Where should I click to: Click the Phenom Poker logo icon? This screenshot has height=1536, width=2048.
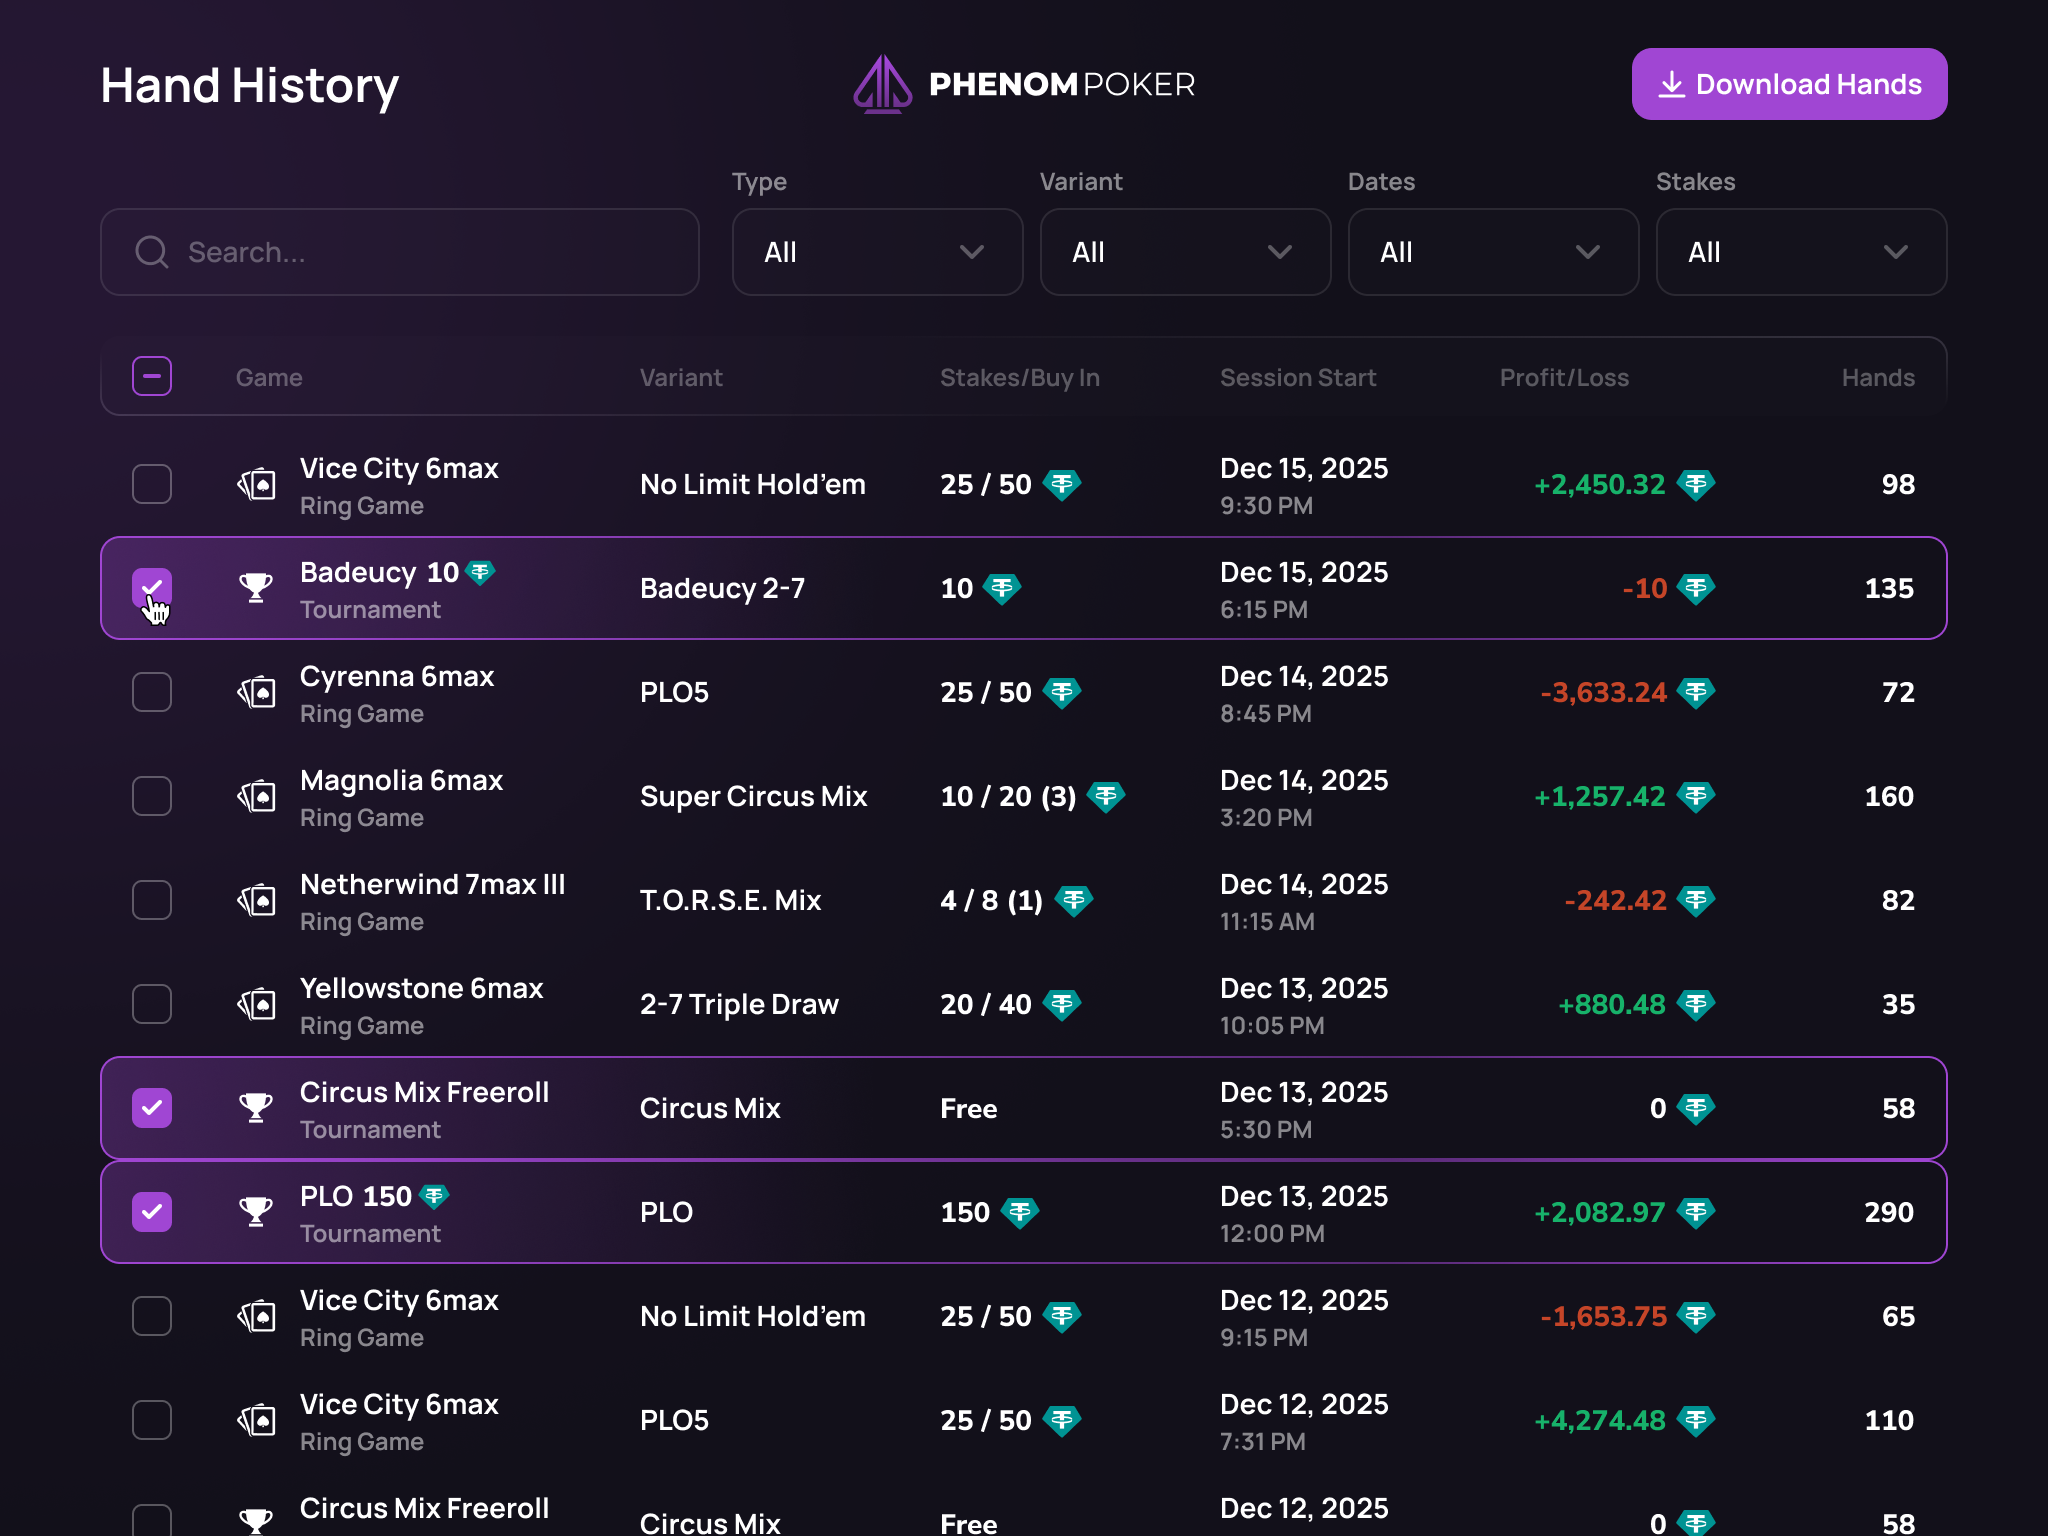click(882, 84)
